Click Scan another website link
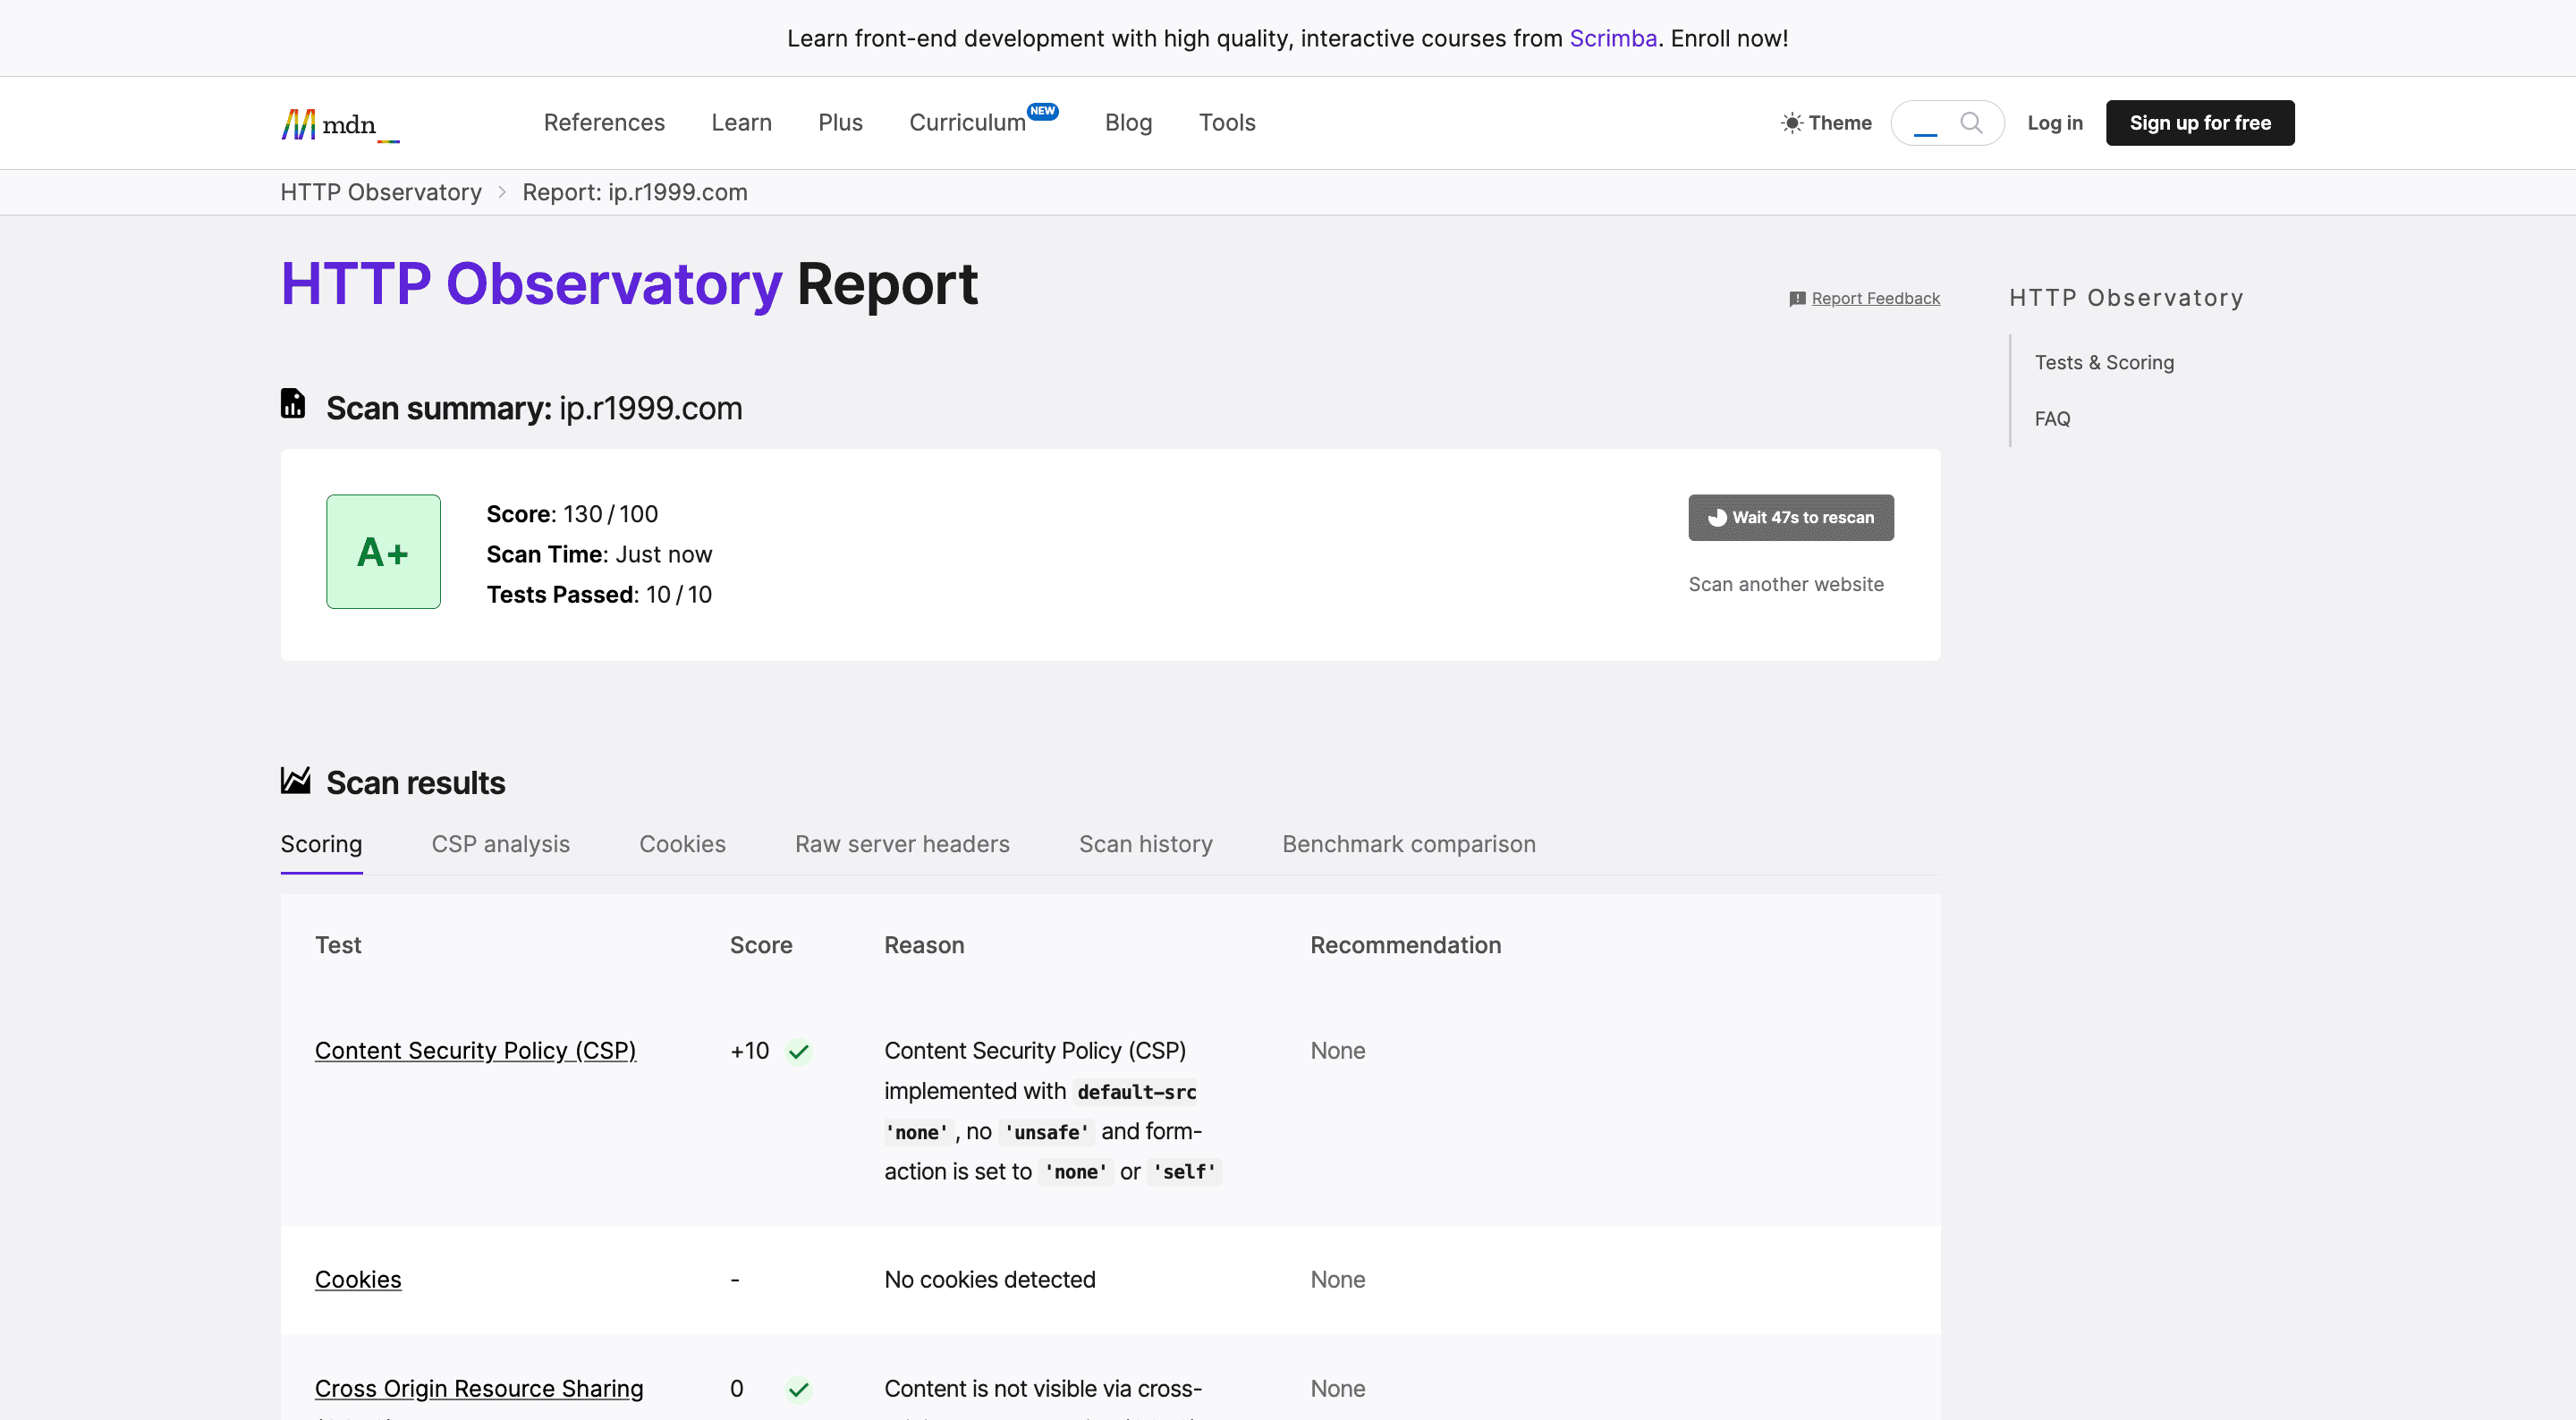This screenshot has width=2576, height=1420. (x=1786, y=584)
